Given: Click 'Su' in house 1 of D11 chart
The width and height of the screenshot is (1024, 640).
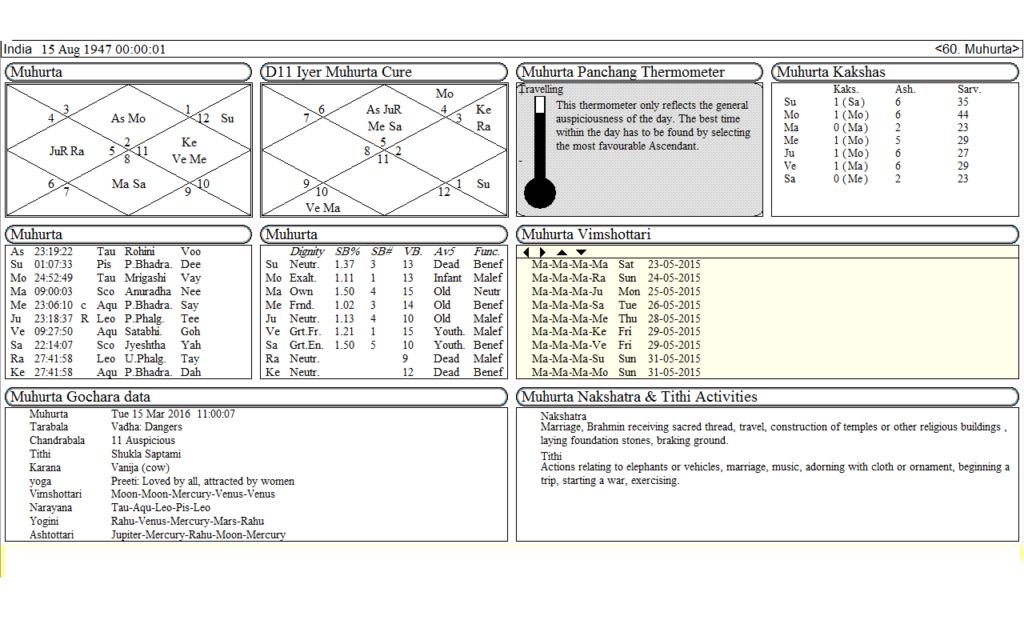Looking at the screenshot, I should click(x=483, y=184).
